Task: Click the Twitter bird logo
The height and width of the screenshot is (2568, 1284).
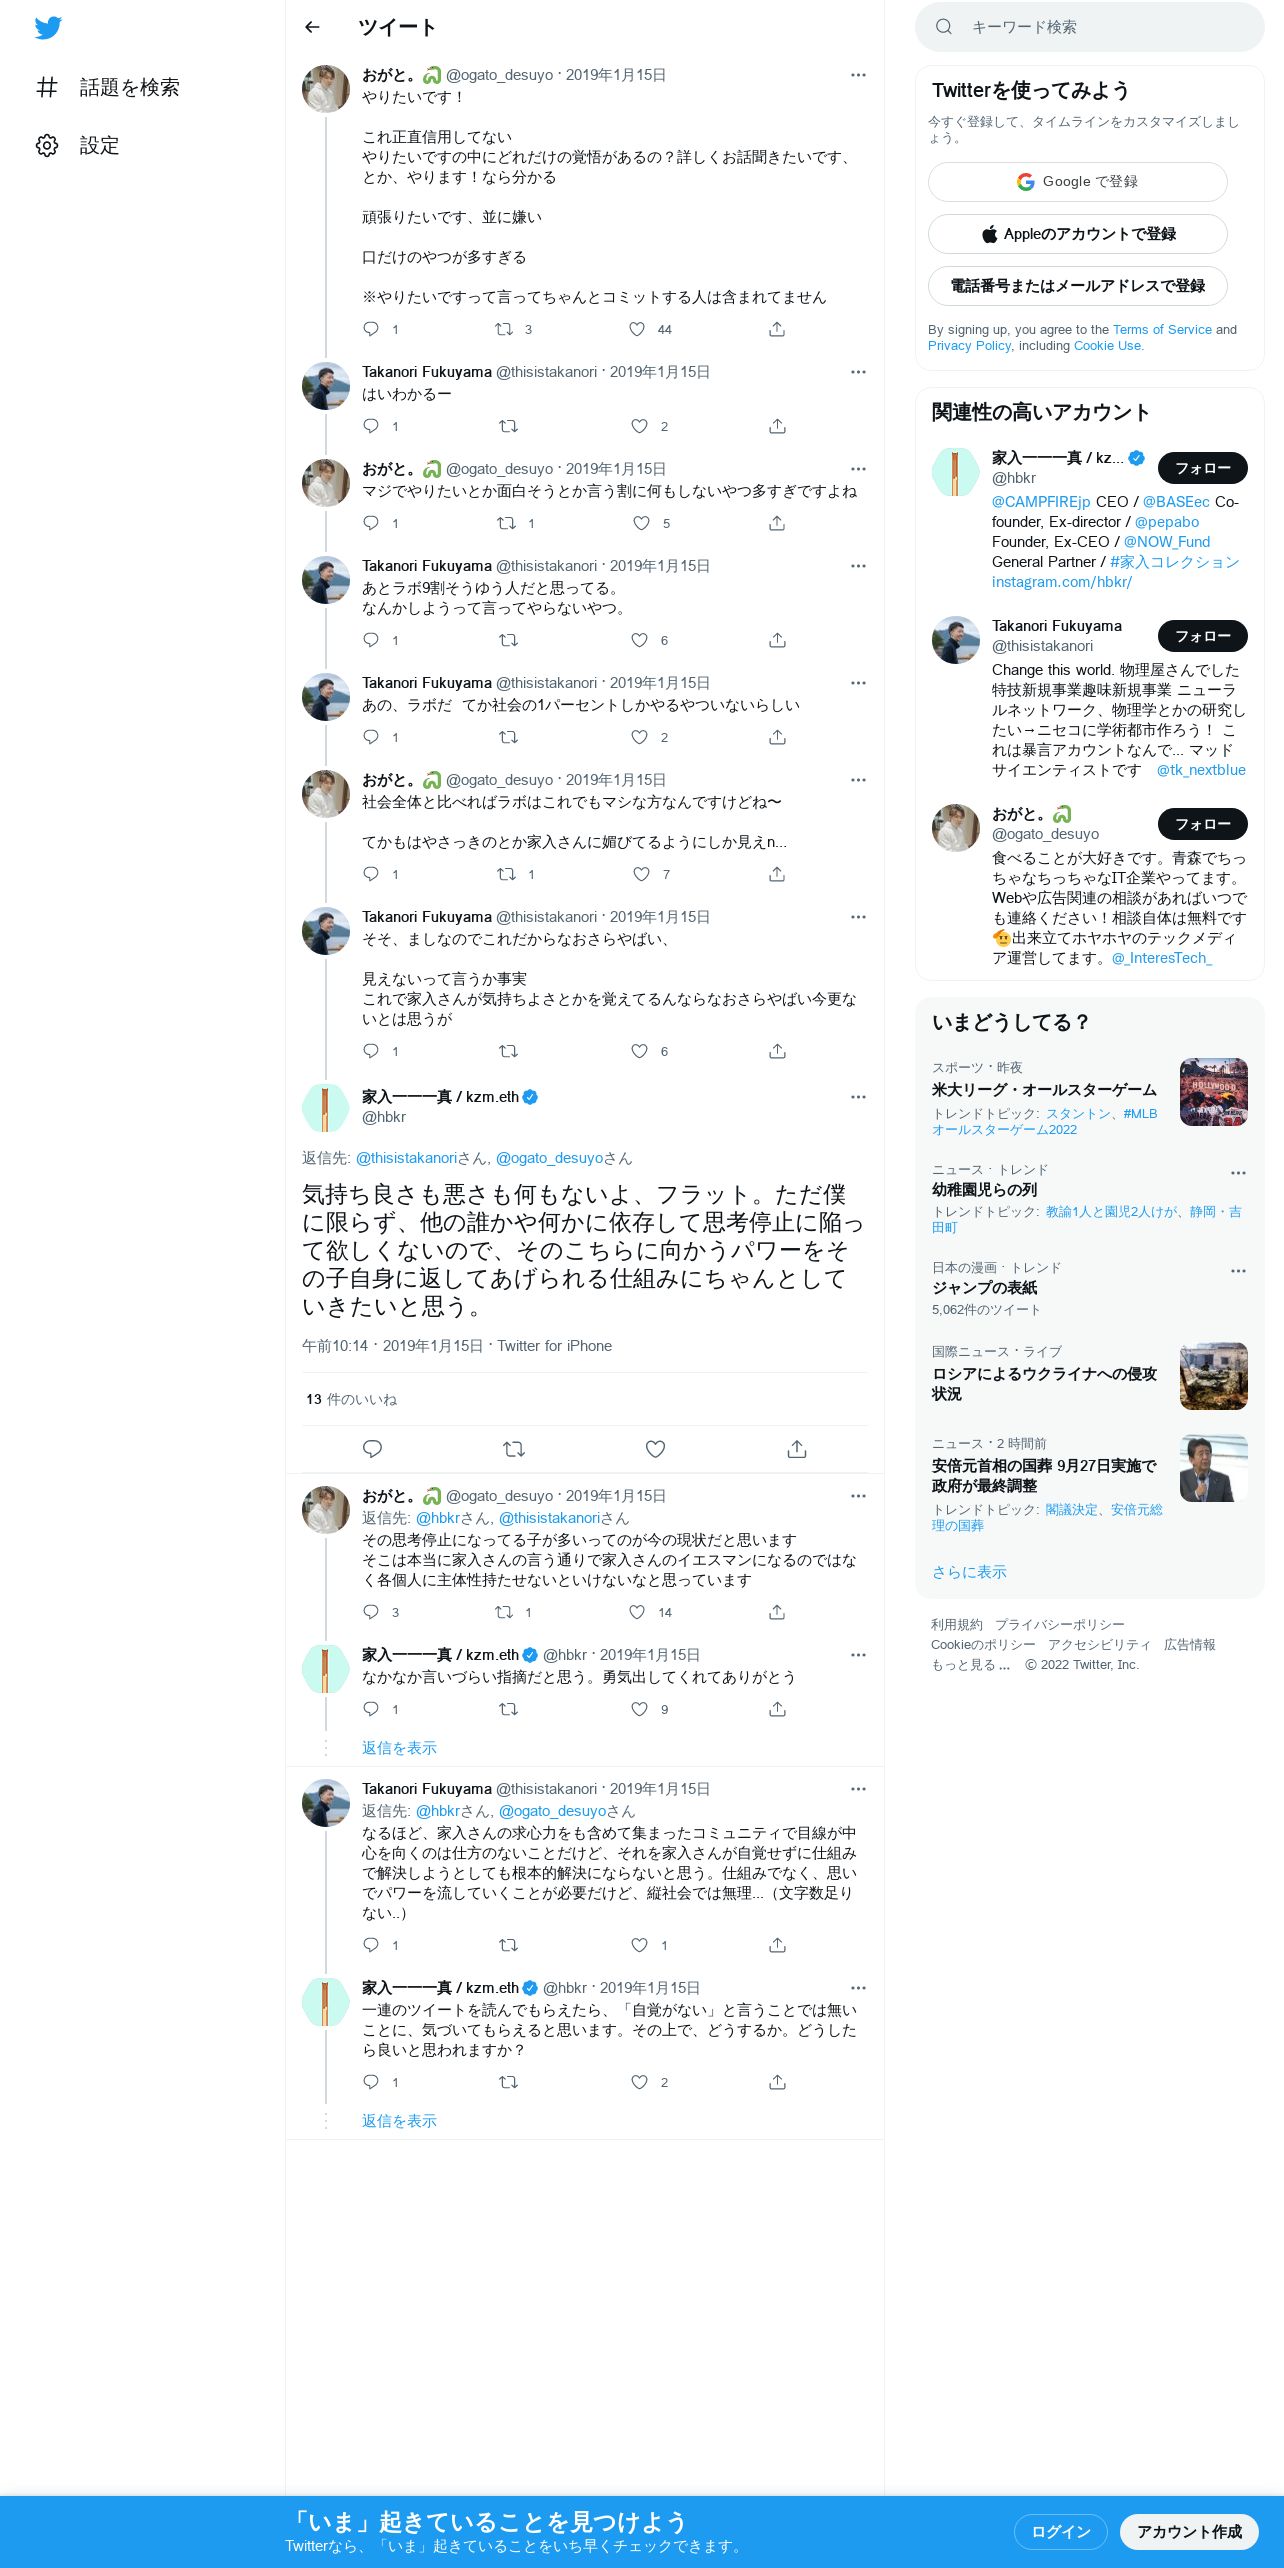Action: click(x=48, y=28)
